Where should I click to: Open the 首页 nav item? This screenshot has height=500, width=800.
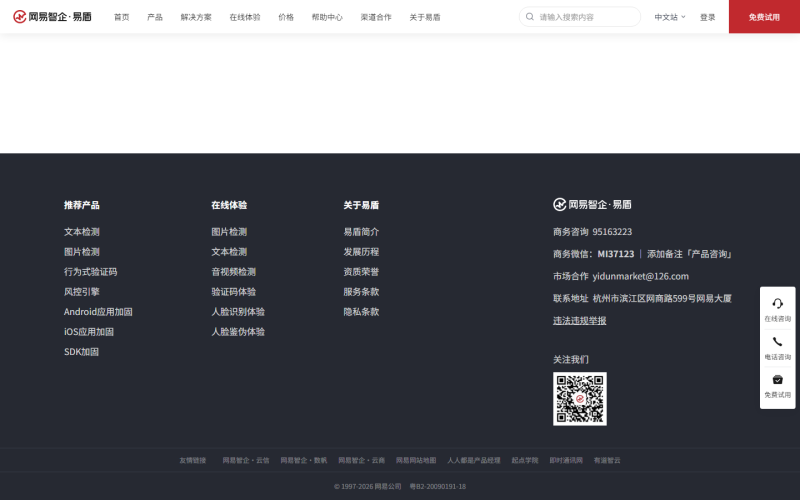(121, 17)
